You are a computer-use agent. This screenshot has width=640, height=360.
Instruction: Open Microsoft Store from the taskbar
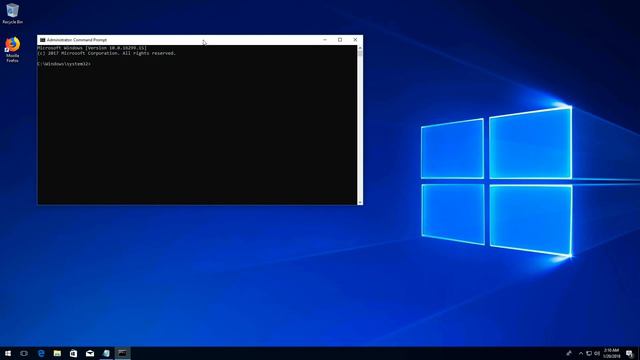(x=73, y=353)
